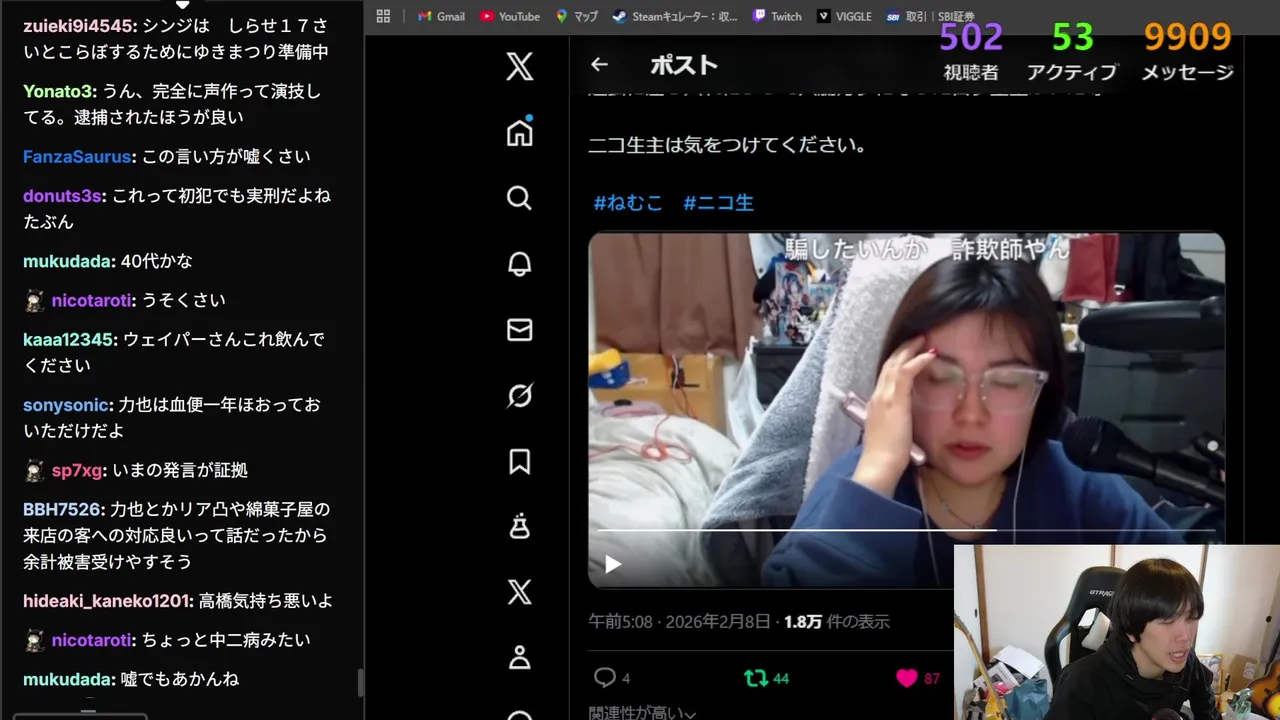Click the 1.8万 件の表示 view count
1280x720 pixels.
(836, 621)
